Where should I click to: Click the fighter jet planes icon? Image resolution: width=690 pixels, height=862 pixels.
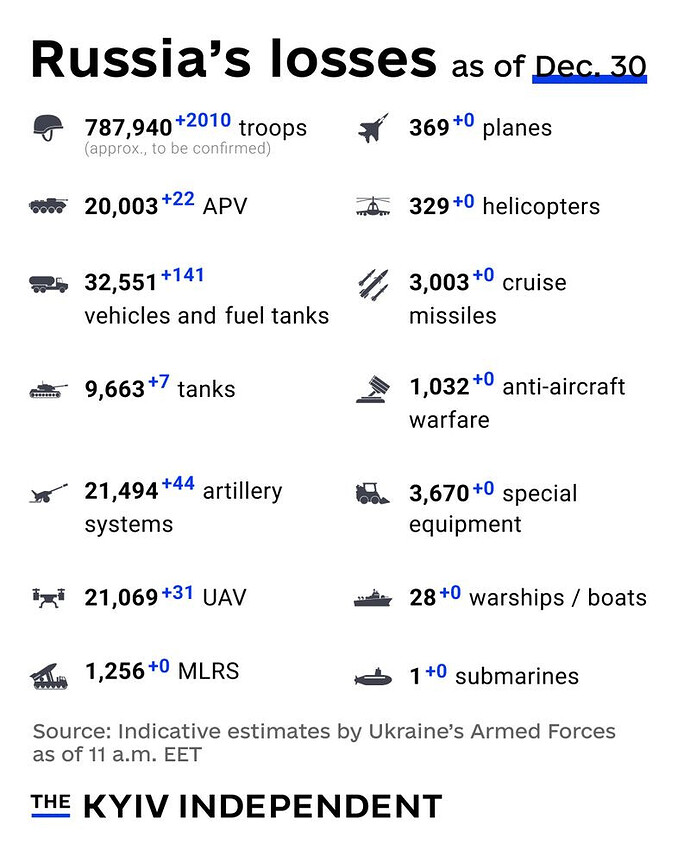coord(373,128)
